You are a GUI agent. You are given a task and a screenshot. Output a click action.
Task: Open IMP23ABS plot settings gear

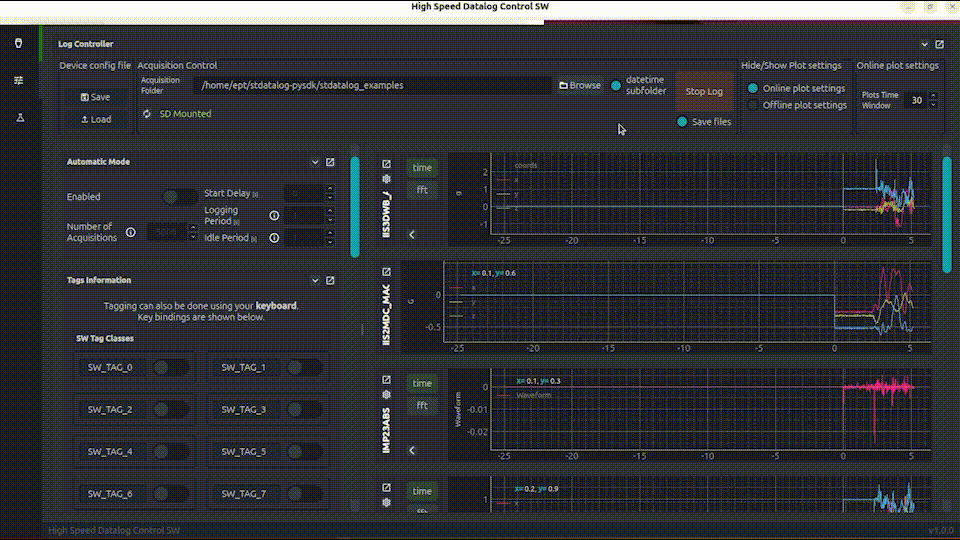(386, 394)
